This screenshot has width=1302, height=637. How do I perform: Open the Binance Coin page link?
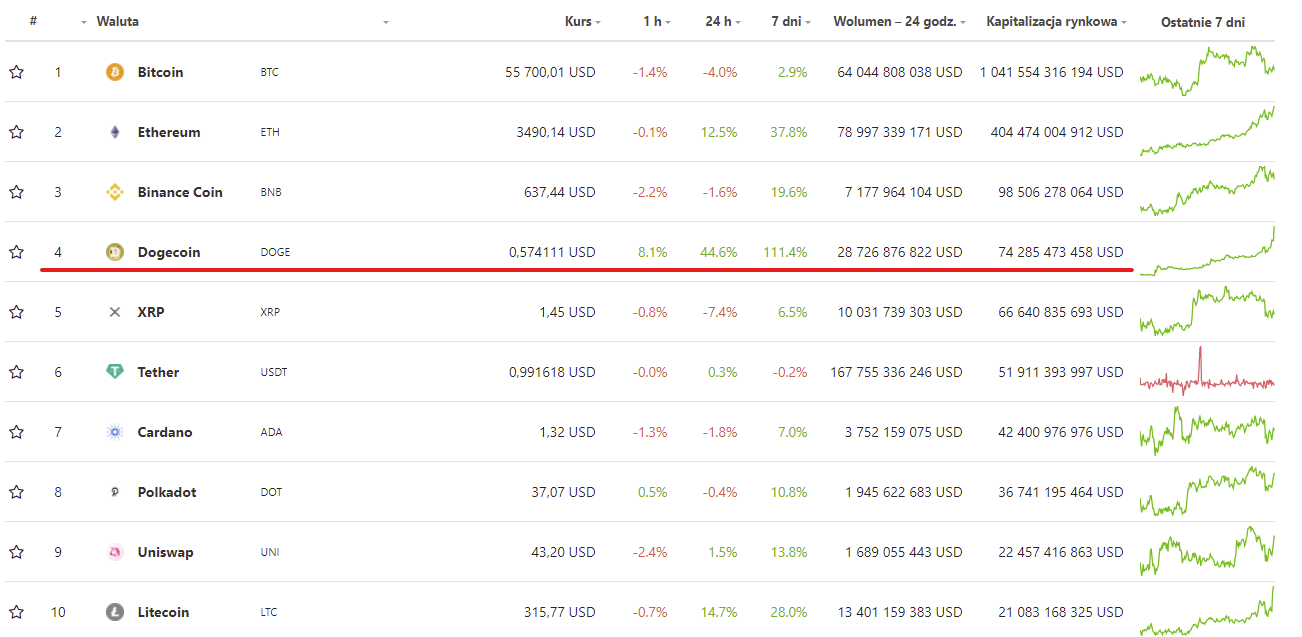(180, 192)
